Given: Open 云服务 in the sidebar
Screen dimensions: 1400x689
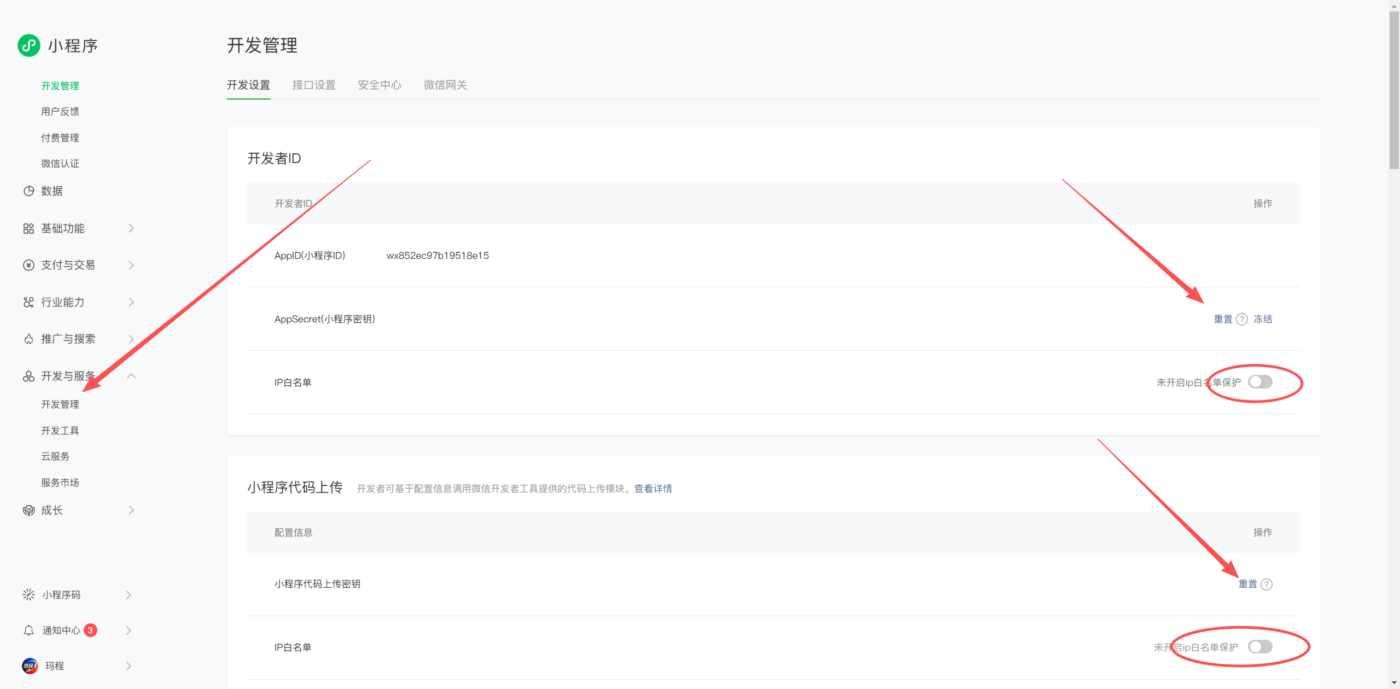Looking at the screenshot, I should click(x=55, y=456).
